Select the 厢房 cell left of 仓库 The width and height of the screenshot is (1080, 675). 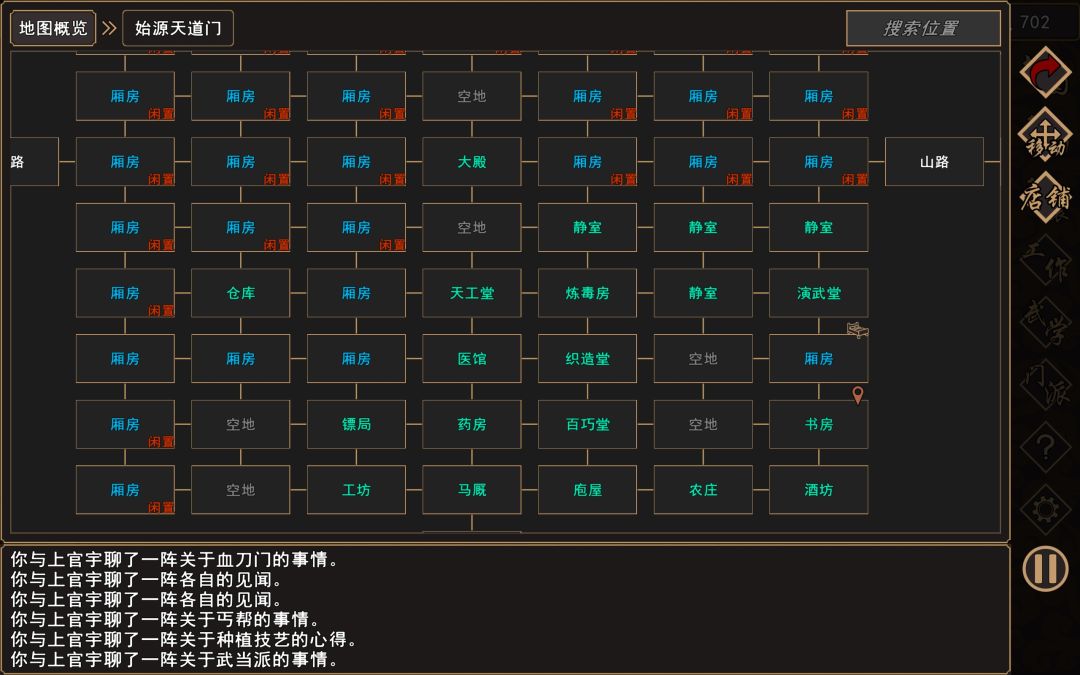coord(125,293)
